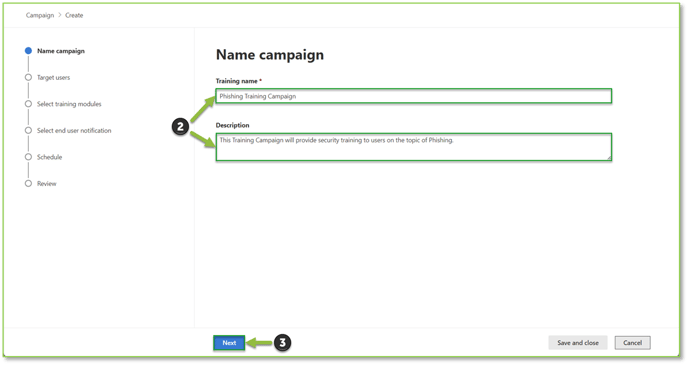Go to the Target users step label

click(x=53, y=78)
